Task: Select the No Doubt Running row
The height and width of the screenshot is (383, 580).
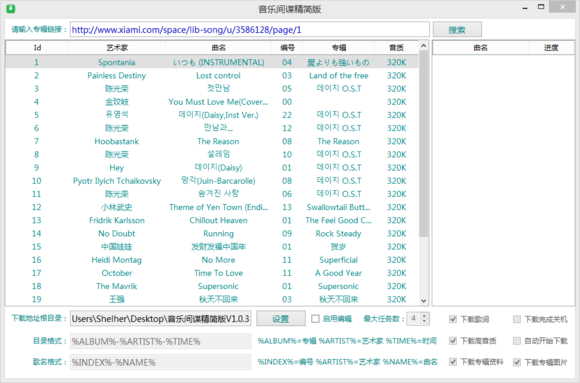Action: (212, 234)
